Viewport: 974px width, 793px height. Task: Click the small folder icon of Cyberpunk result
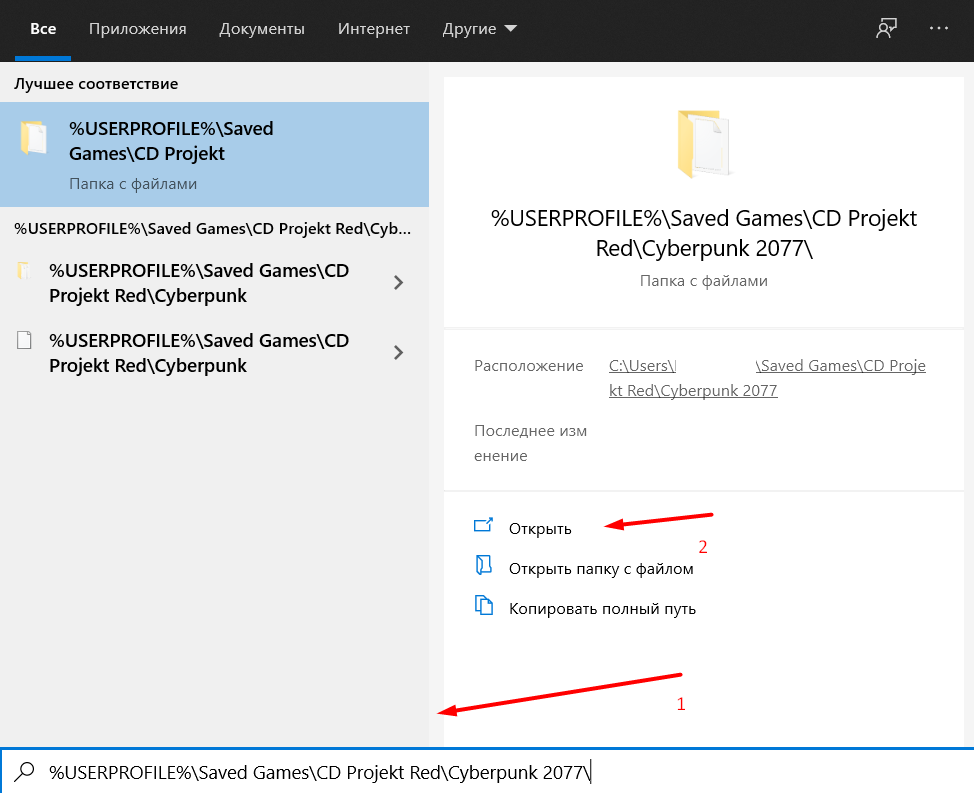[x=24, y=271]
